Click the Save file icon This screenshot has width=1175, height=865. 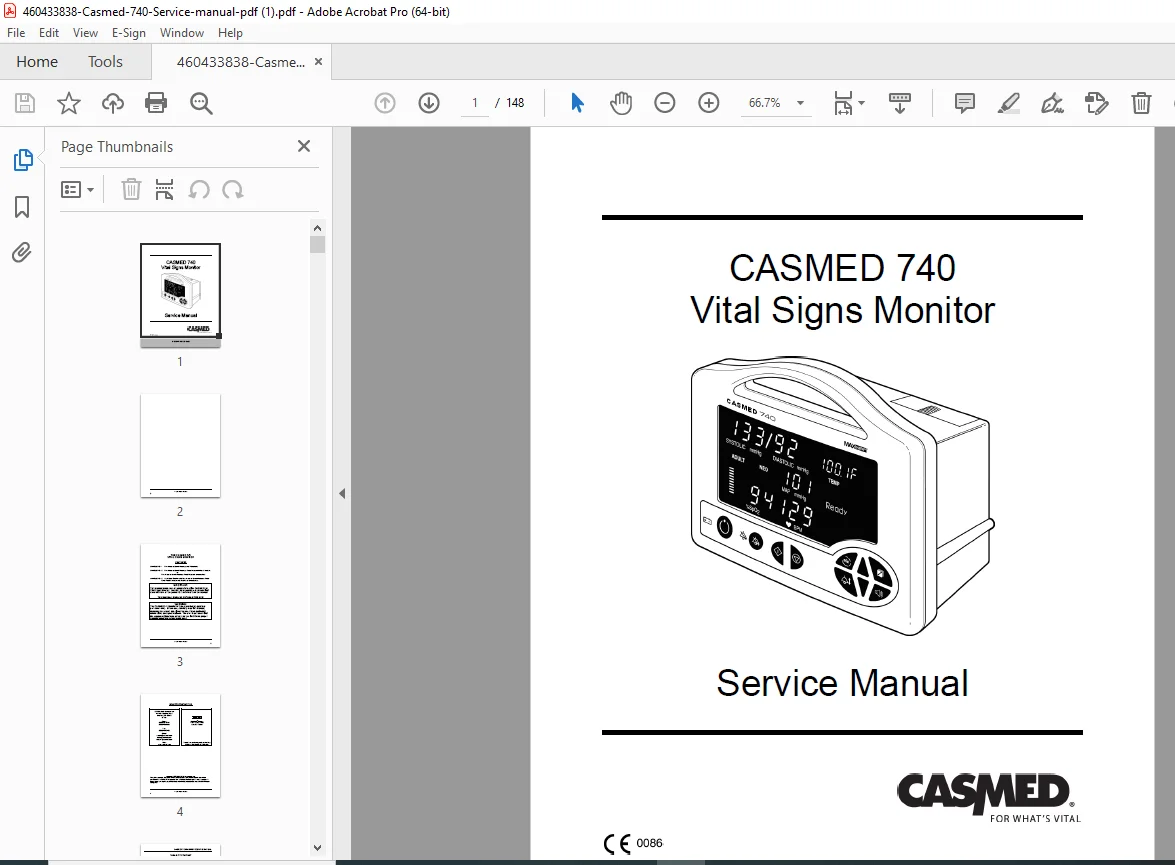[25, 103]
